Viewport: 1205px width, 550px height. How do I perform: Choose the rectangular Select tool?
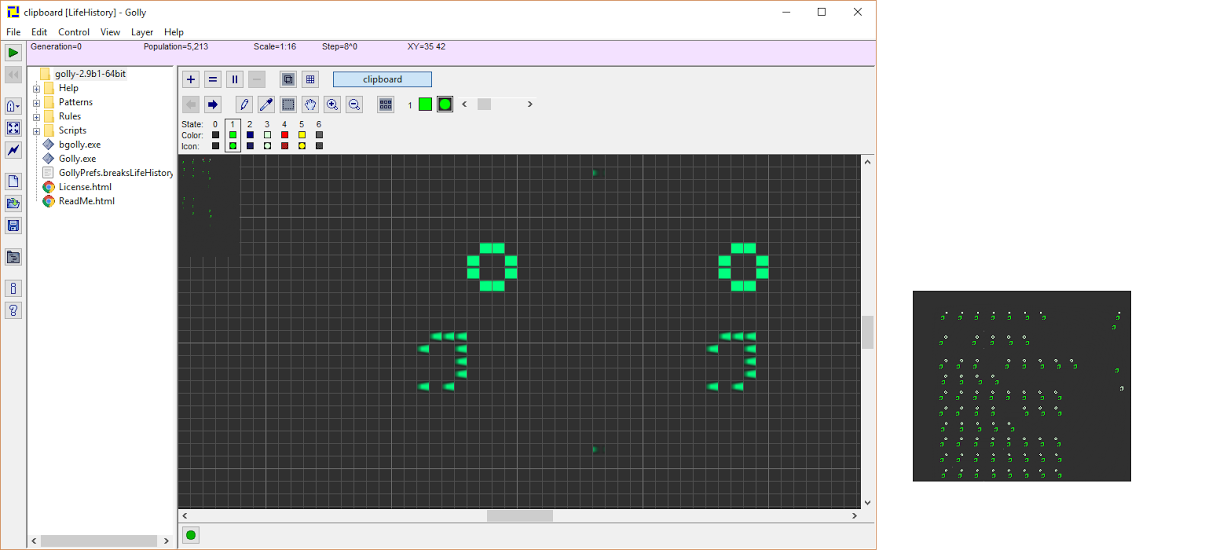tap(288, 104)
